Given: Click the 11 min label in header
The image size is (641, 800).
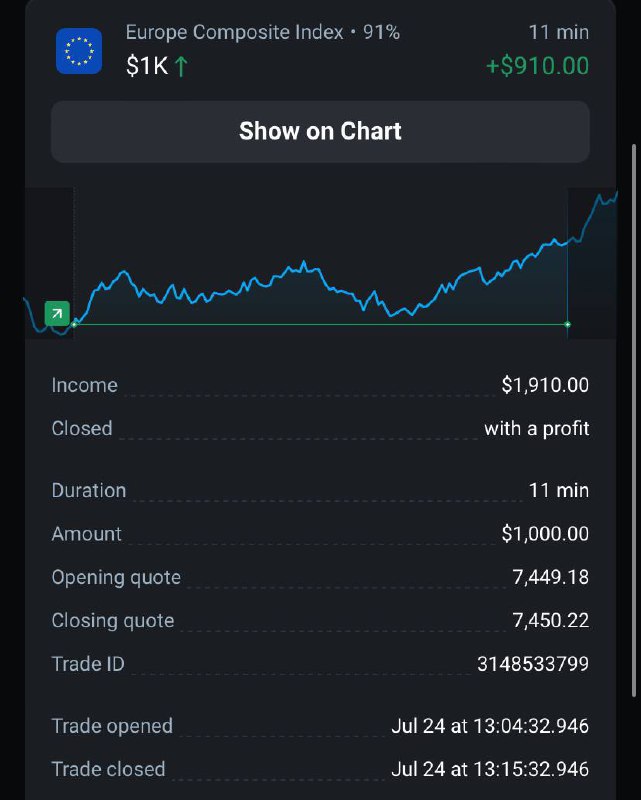Looking at the screenshot, I should coord(559,33).
